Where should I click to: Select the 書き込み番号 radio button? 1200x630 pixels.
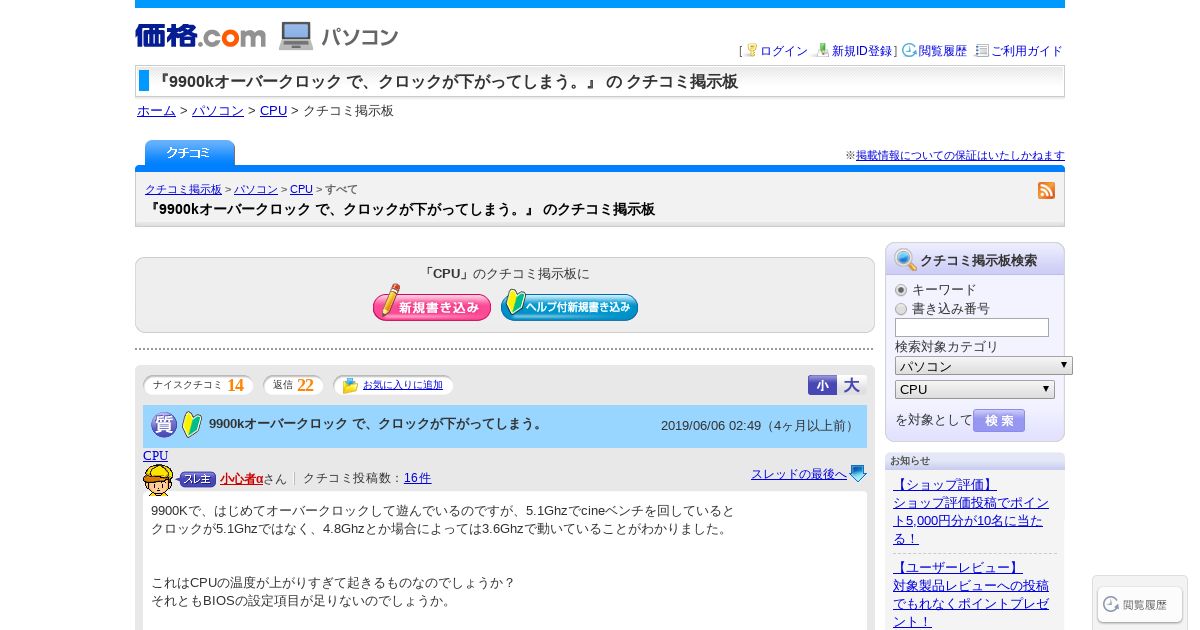tap(901, 309)
